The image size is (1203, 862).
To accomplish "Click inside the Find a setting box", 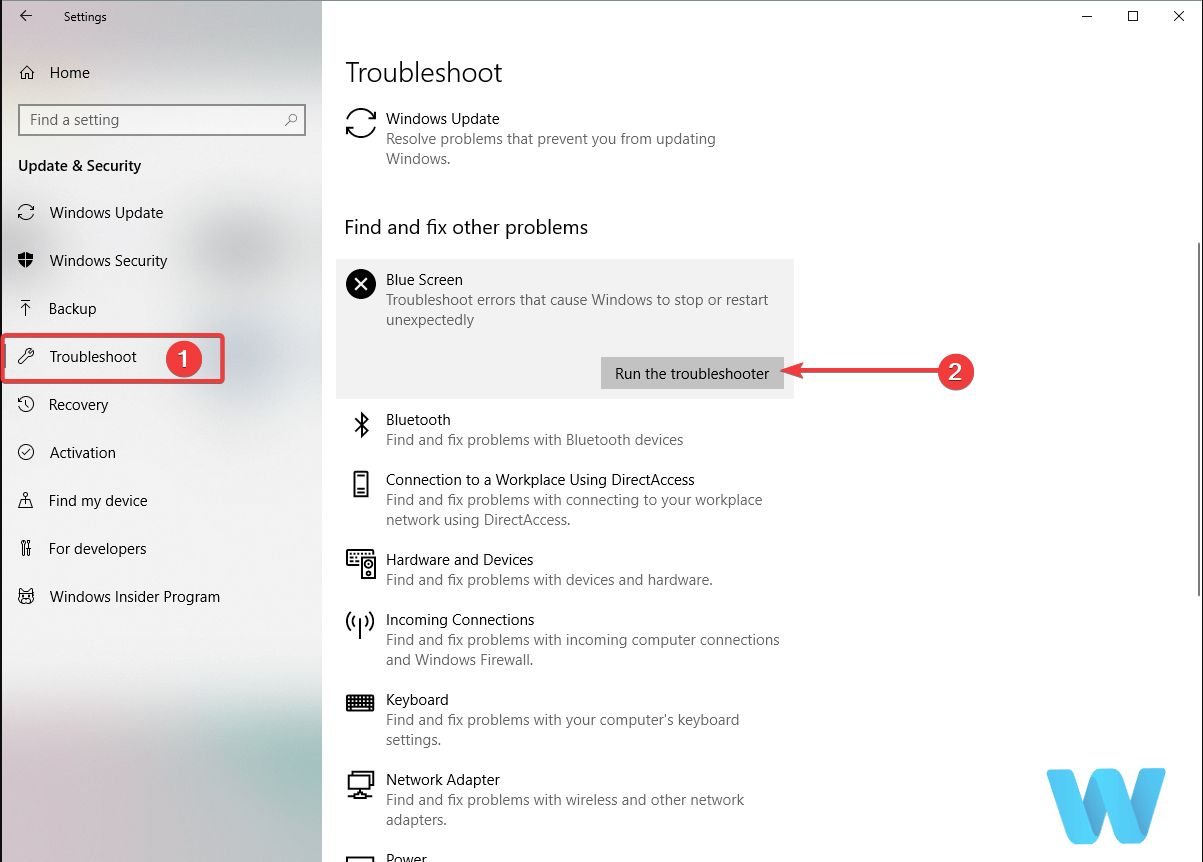I will click(x=162, y=120).
